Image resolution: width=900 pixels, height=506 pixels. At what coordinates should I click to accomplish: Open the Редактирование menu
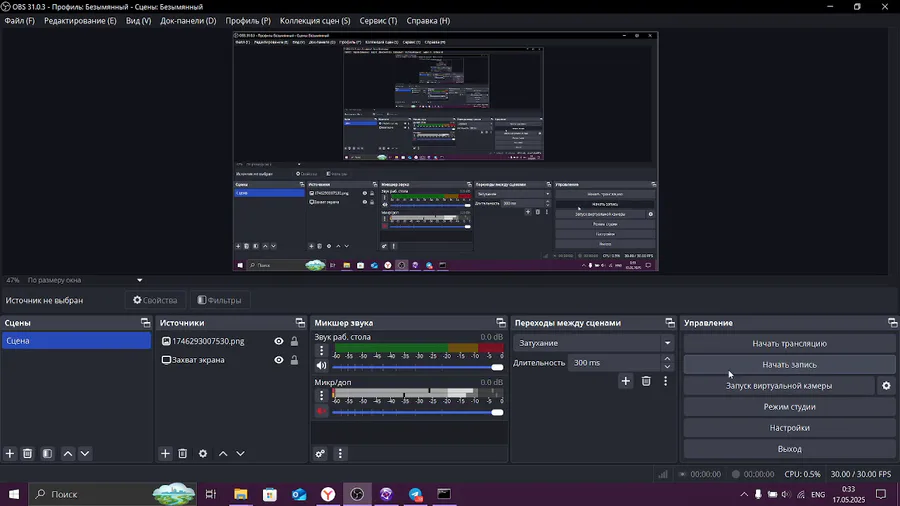pyautogui.click(x=80, y=21)
